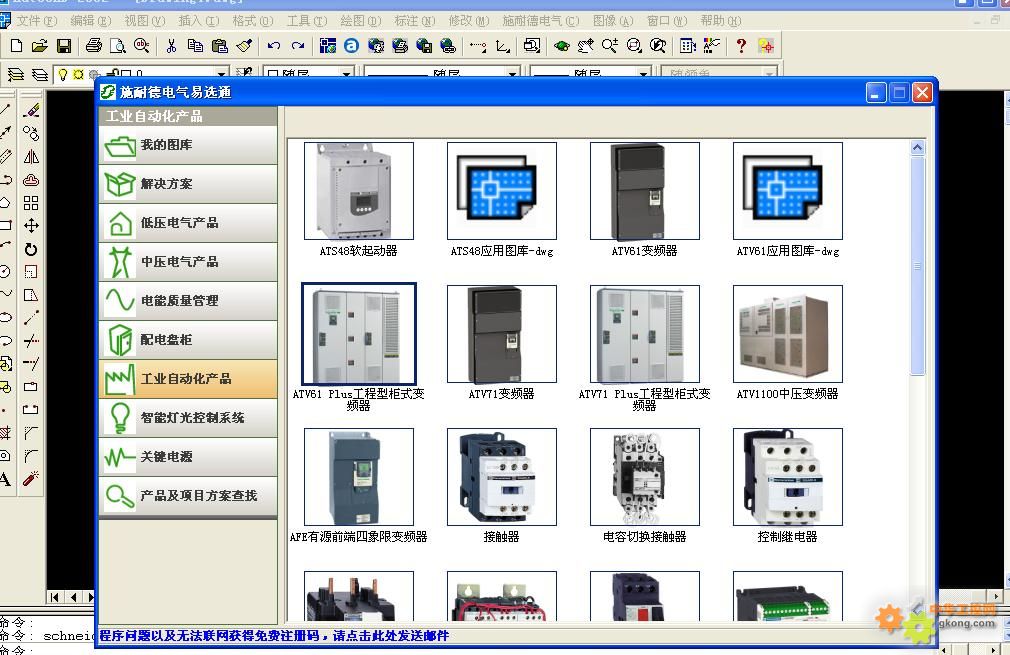Select ATV61应用图库-dwg thumbnail
Screen dimensions: 1010x655
pos(788,191)
